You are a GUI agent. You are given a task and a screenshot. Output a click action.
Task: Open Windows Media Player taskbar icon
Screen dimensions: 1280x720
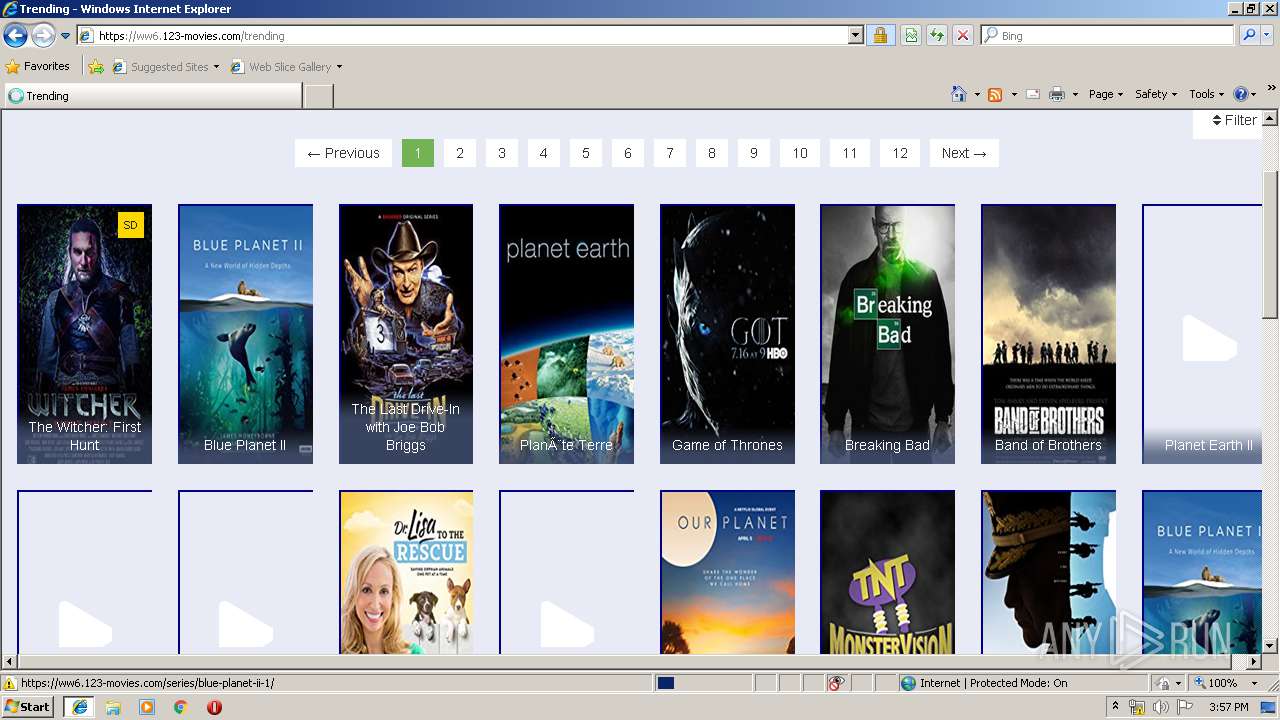147,707
